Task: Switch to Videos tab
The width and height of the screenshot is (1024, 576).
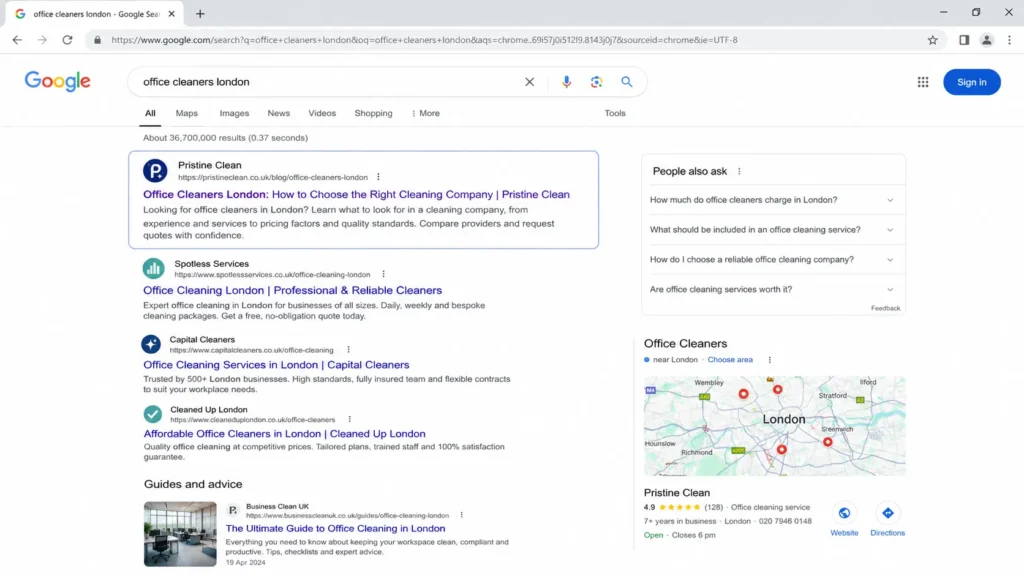Action: click(x=322, y=113)
